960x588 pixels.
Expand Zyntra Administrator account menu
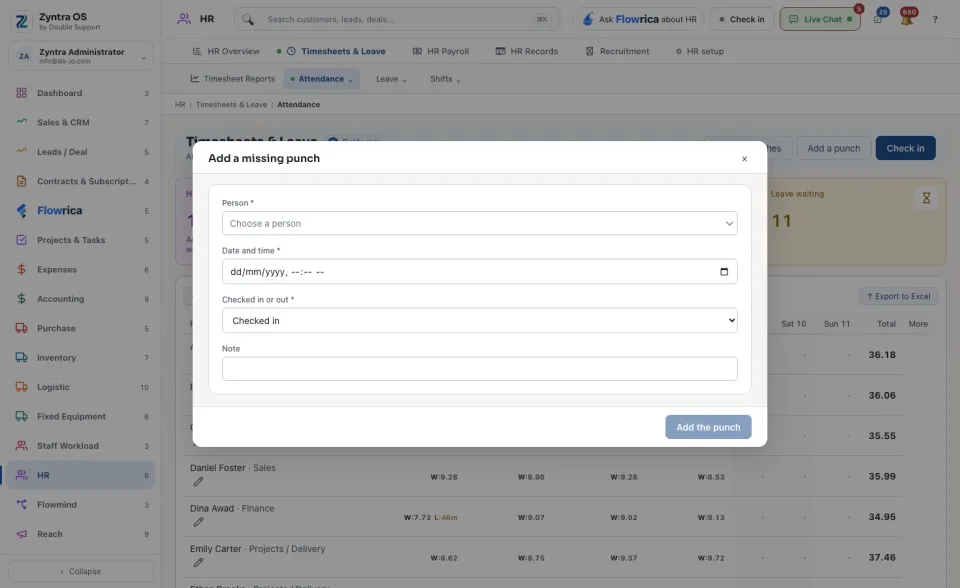81,56
